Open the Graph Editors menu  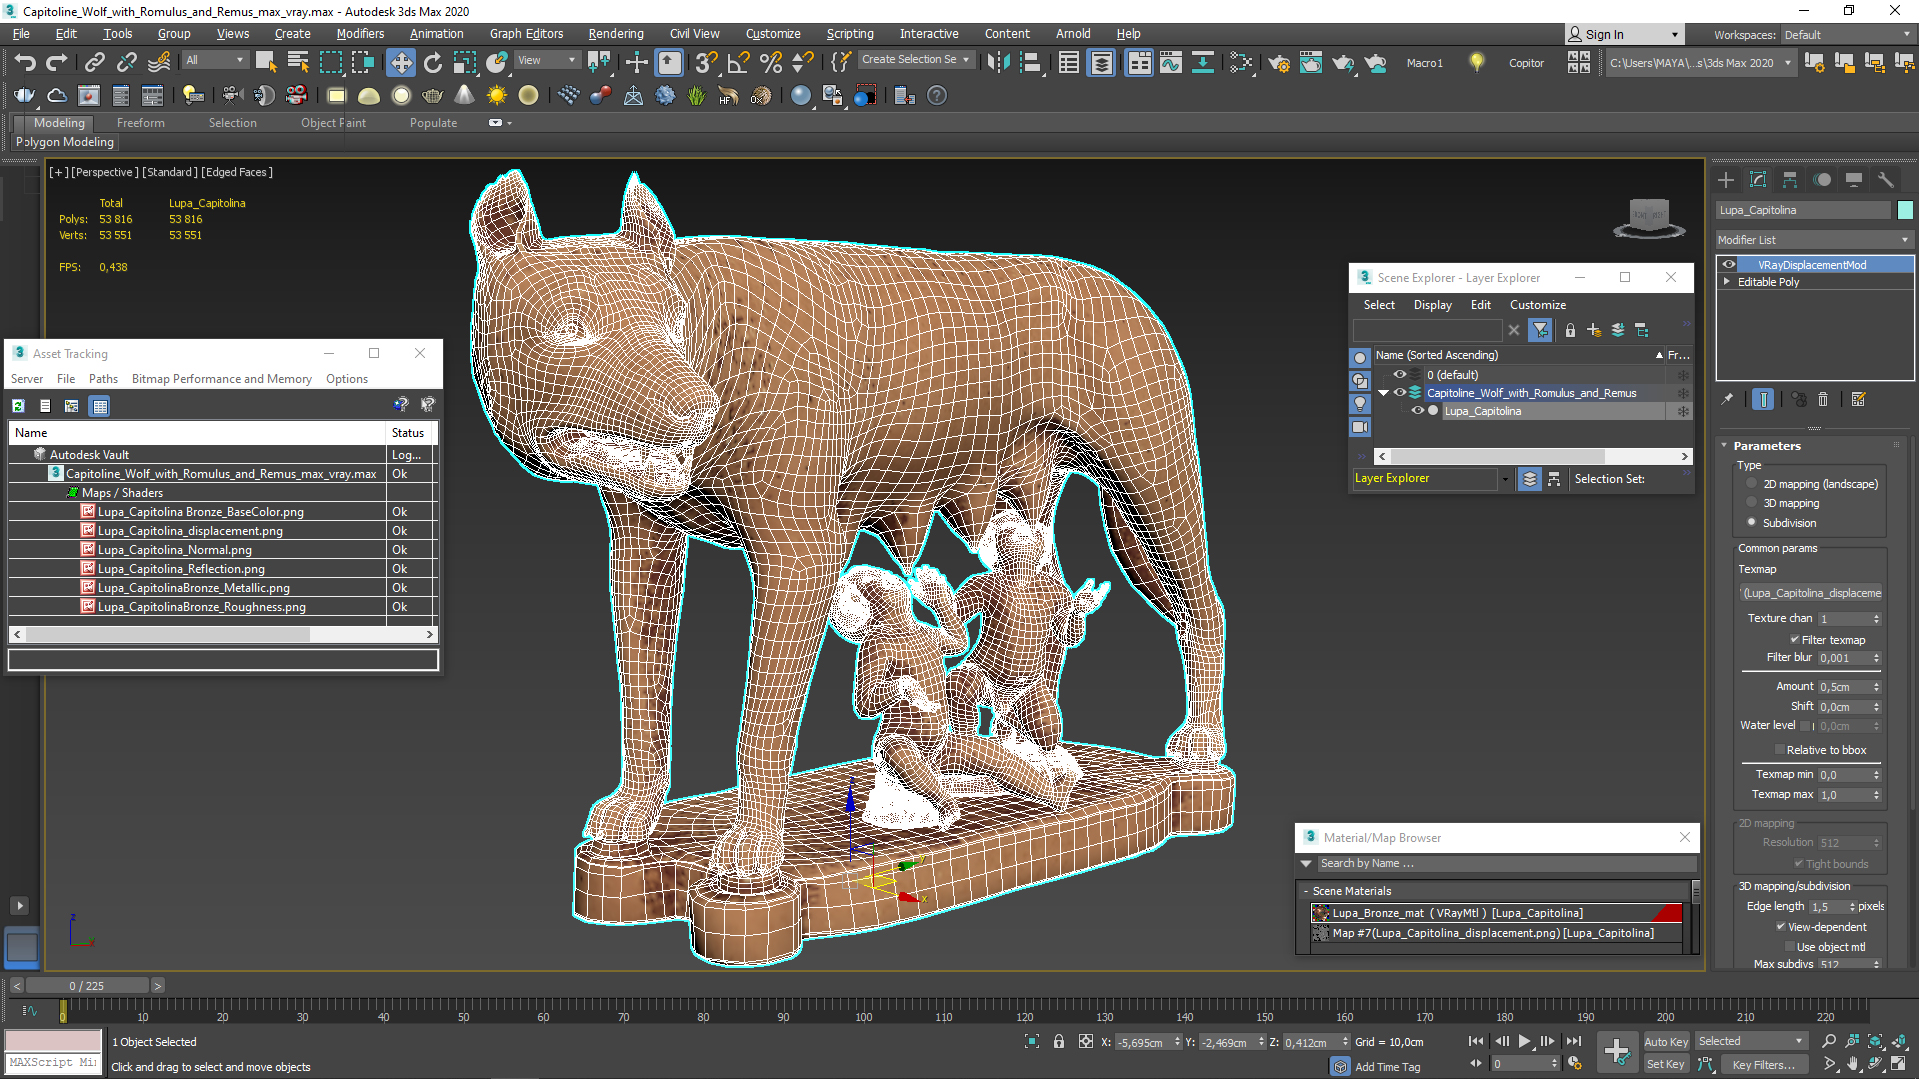click(x=526, y=34)
